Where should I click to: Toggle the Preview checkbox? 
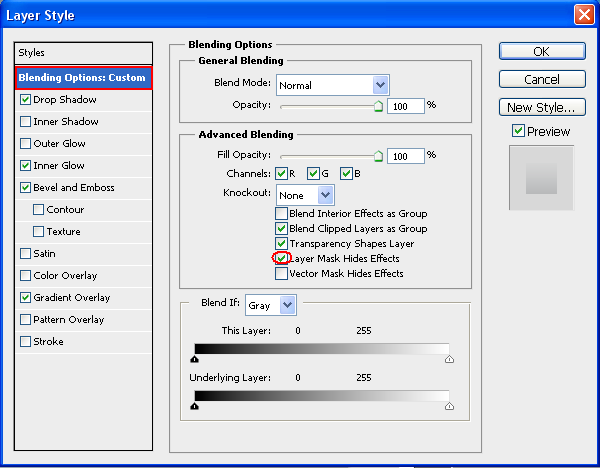(x=518, y=131)
